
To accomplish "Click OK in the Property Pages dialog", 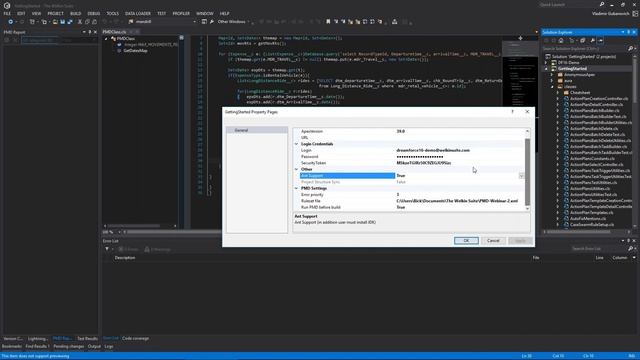I will click(466, 240).
